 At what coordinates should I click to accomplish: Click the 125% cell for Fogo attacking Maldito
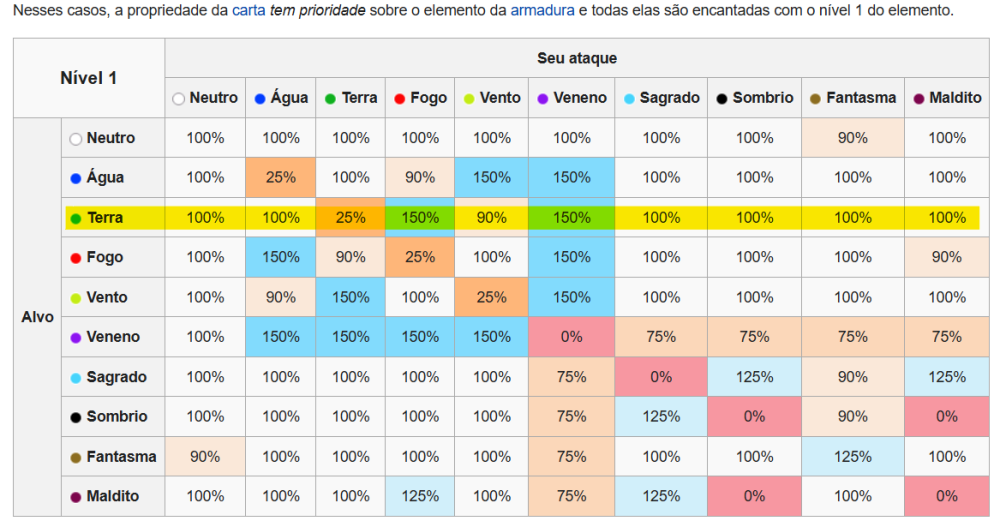coord(420,496)
